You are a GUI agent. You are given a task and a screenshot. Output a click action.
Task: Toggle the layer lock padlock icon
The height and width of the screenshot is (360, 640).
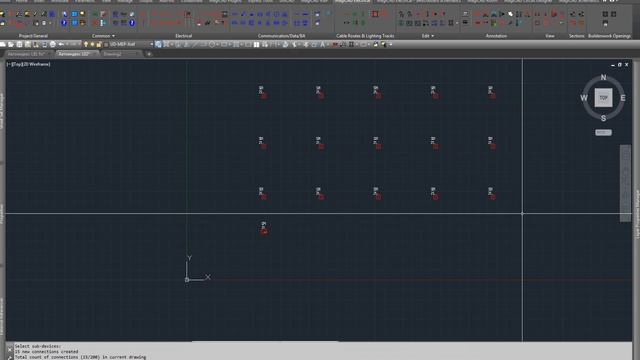pos(99,44)
